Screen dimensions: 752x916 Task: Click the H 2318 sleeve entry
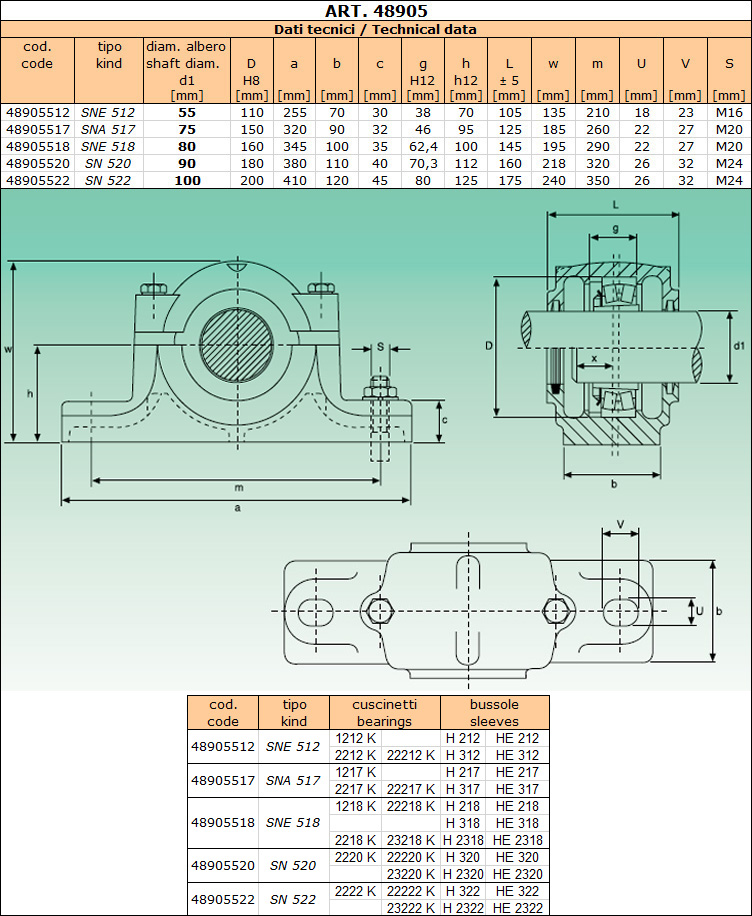pyautogui.click(x=463, y=840)
